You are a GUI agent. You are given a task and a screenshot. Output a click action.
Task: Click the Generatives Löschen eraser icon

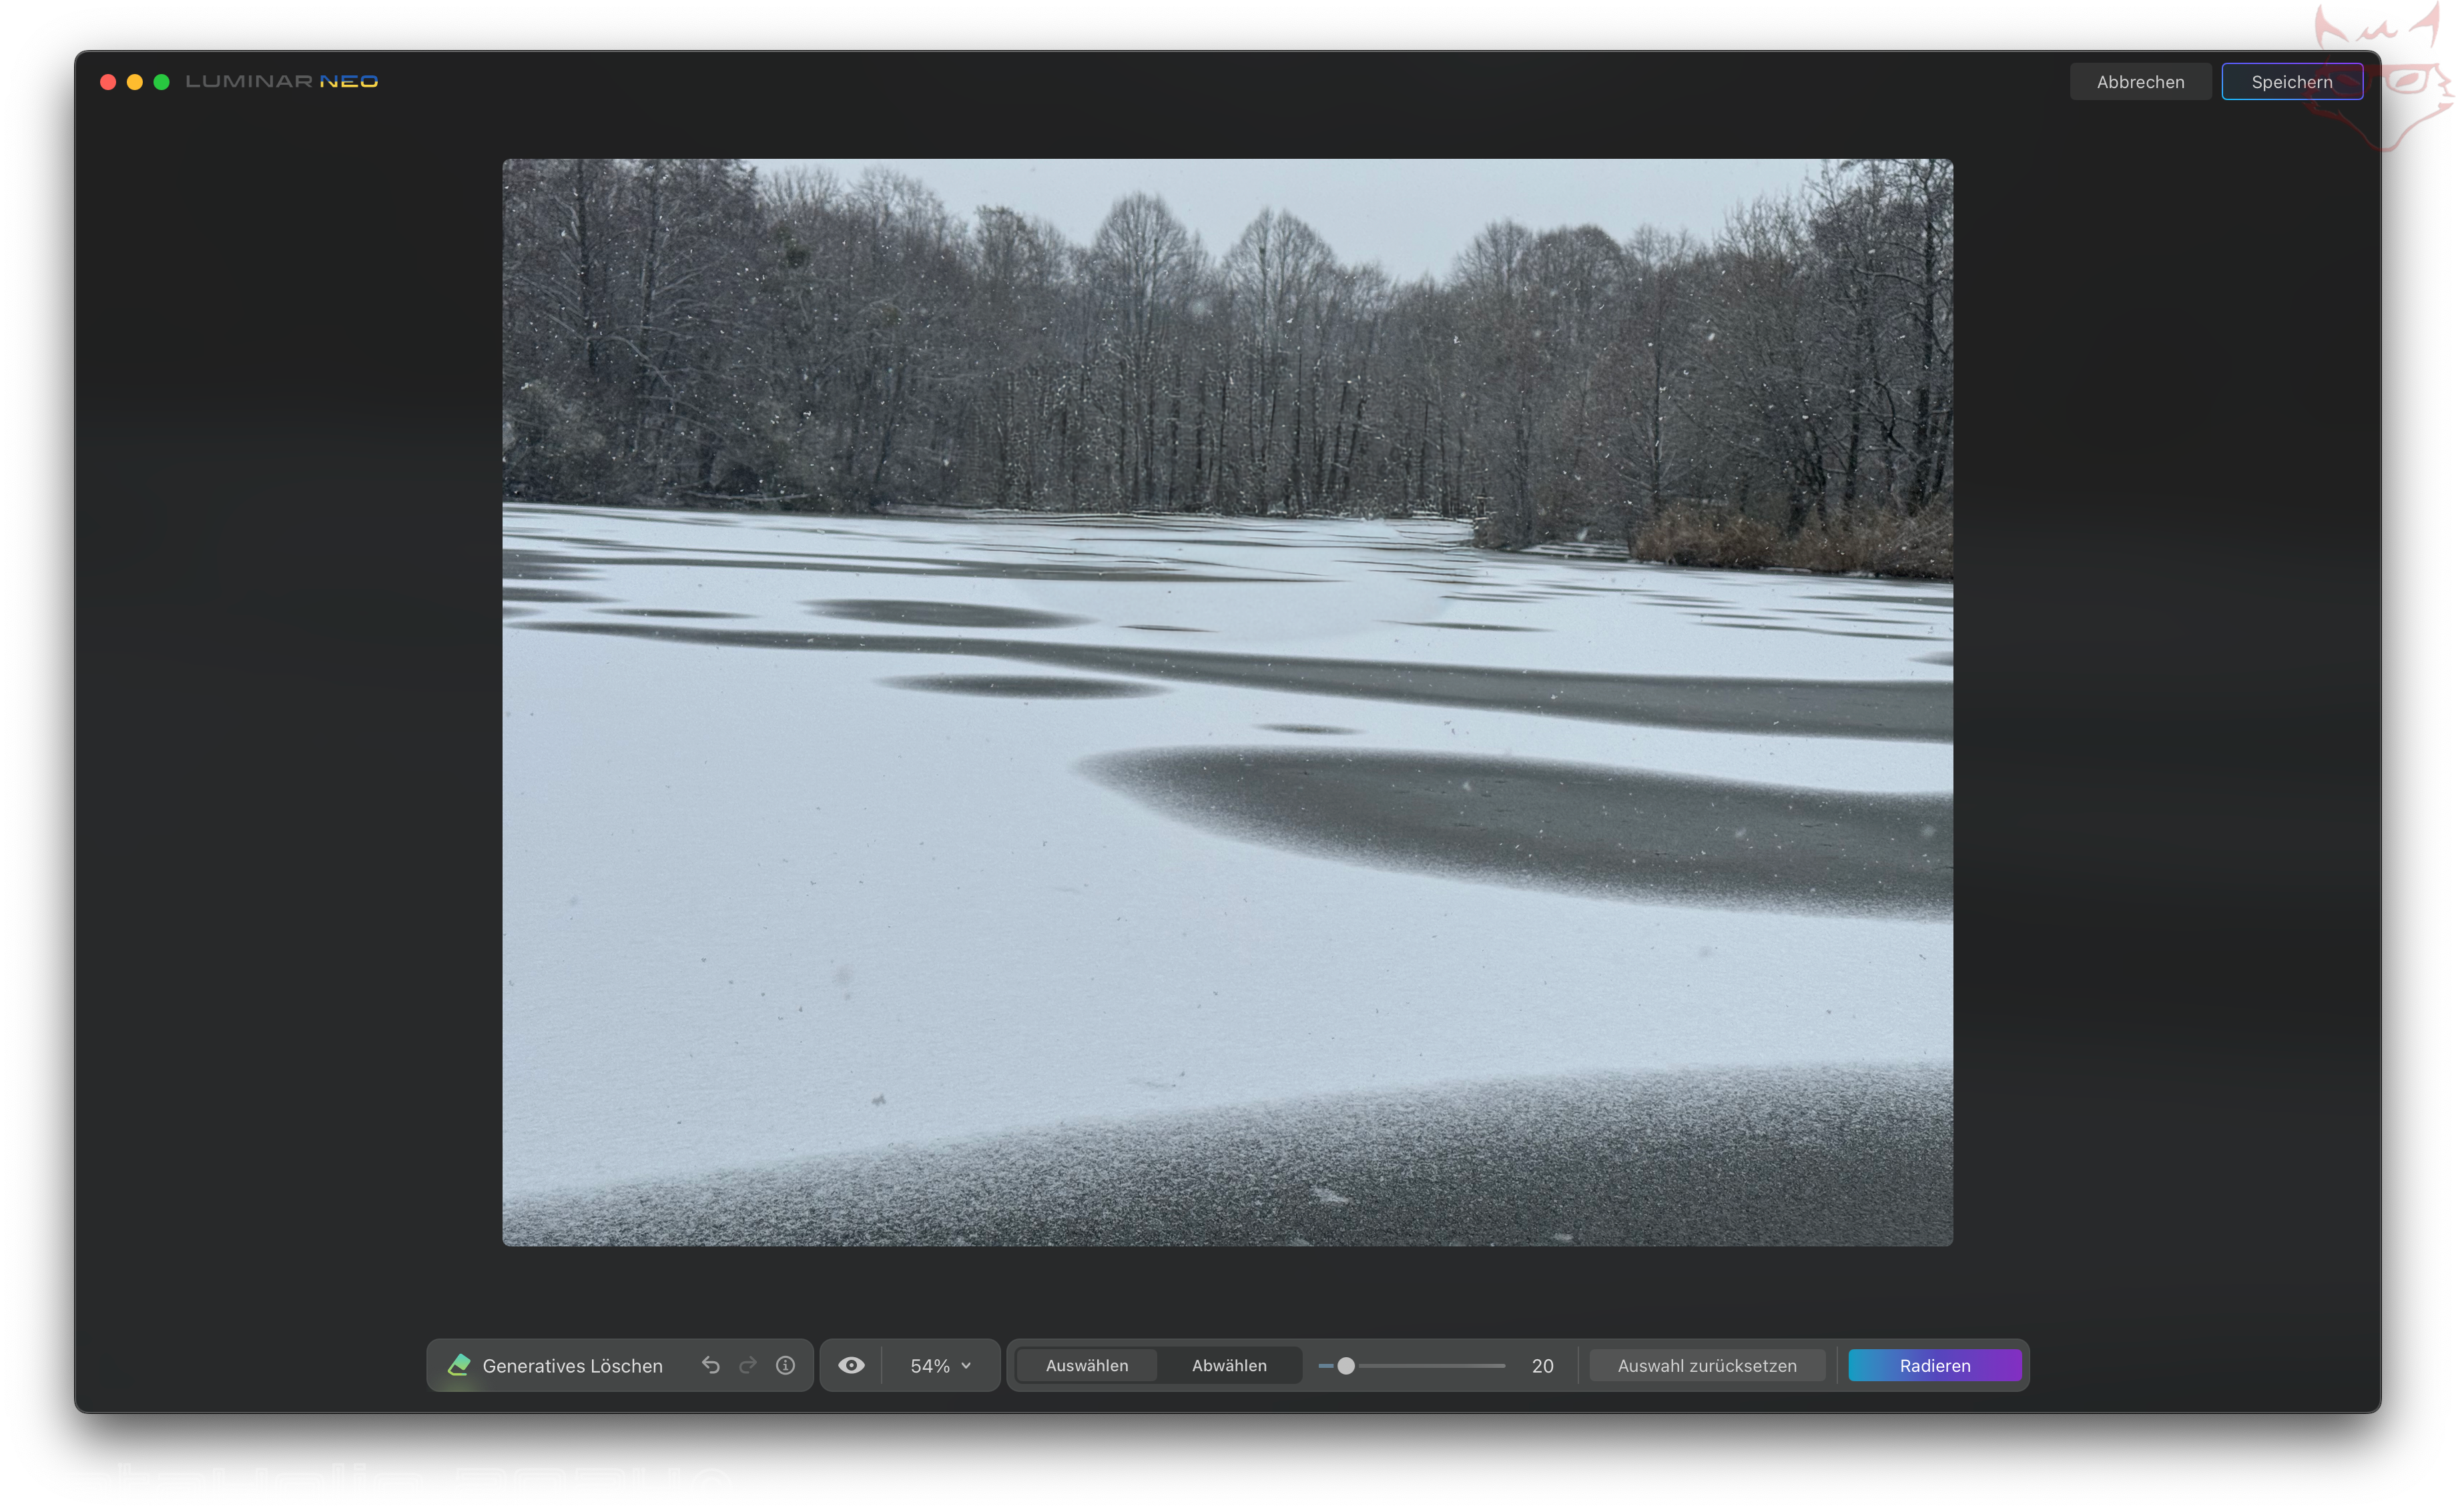[x=459, y=1365]
